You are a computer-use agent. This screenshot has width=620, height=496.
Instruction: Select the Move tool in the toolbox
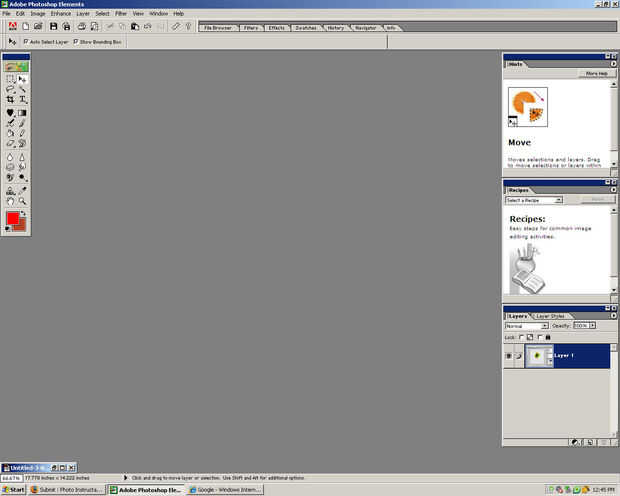click(22, 79)
